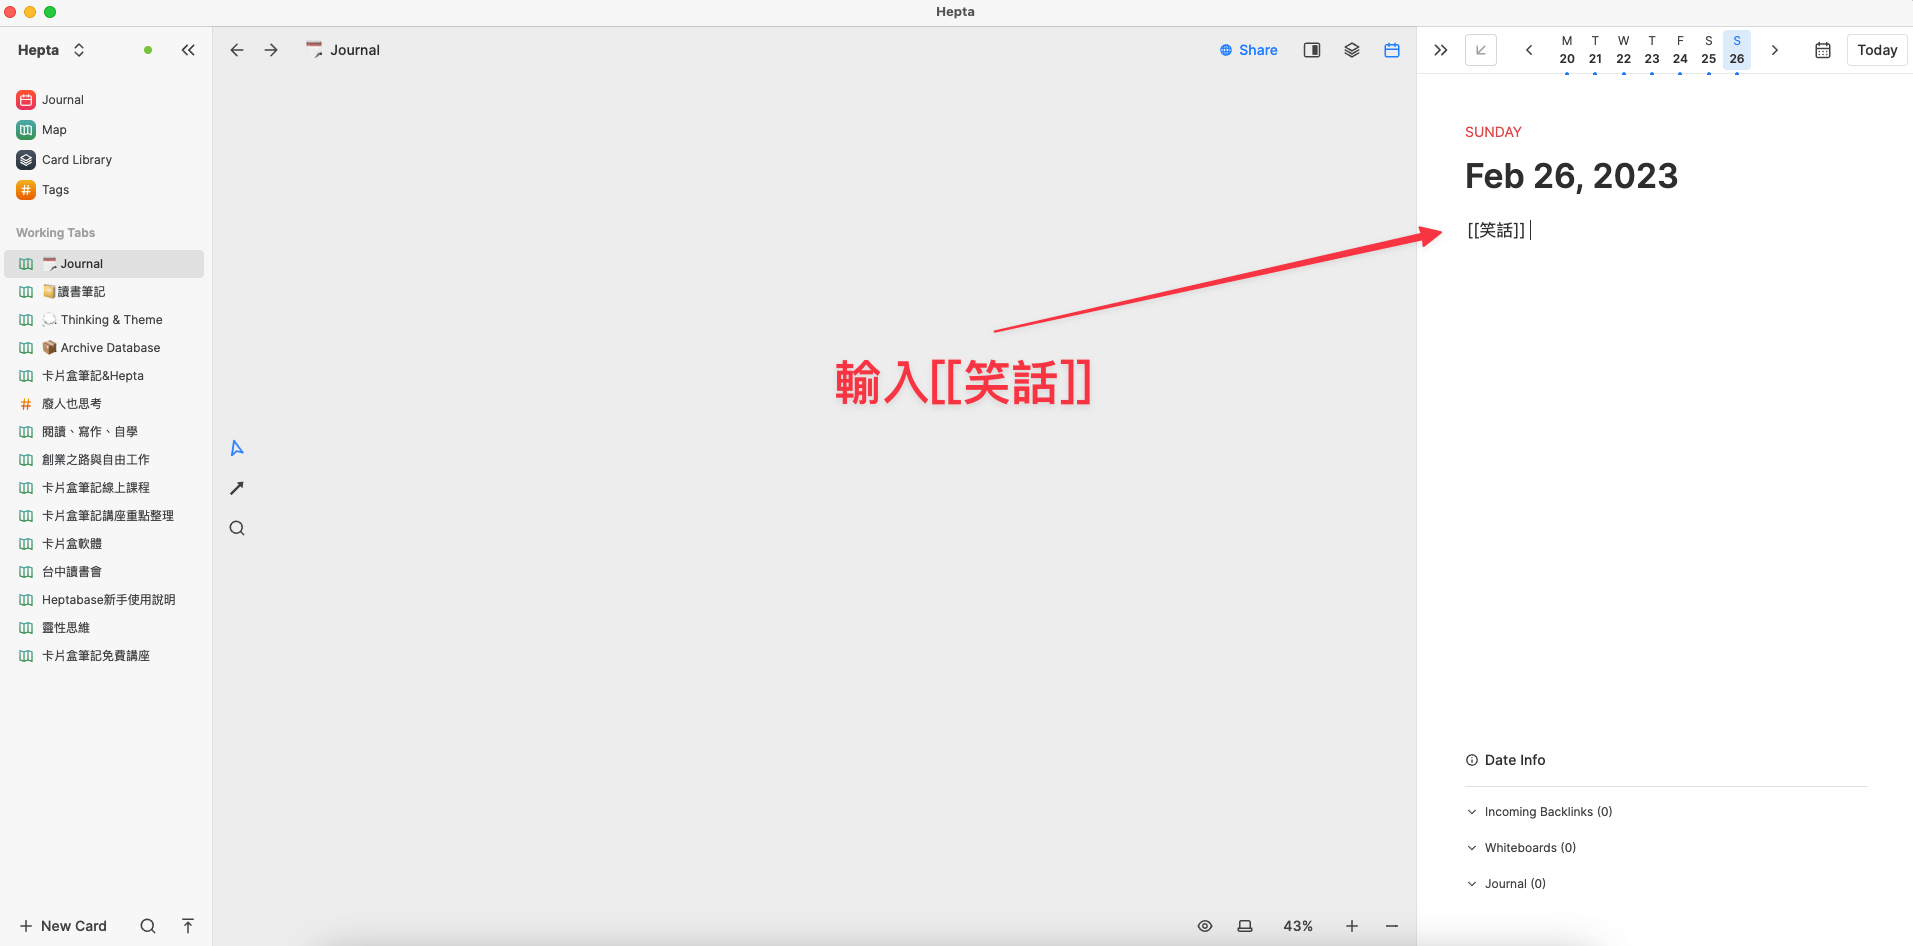Toggle the journal calendar panel
The height and width of the screenshot is (946, 1913).
point(1391,50)
